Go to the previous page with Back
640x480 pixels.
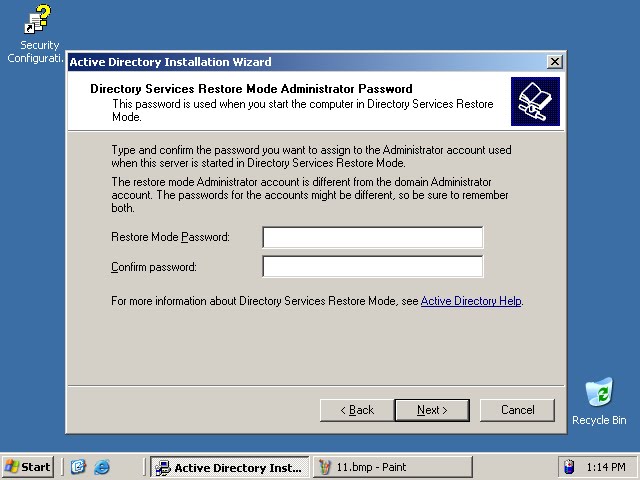357,410
